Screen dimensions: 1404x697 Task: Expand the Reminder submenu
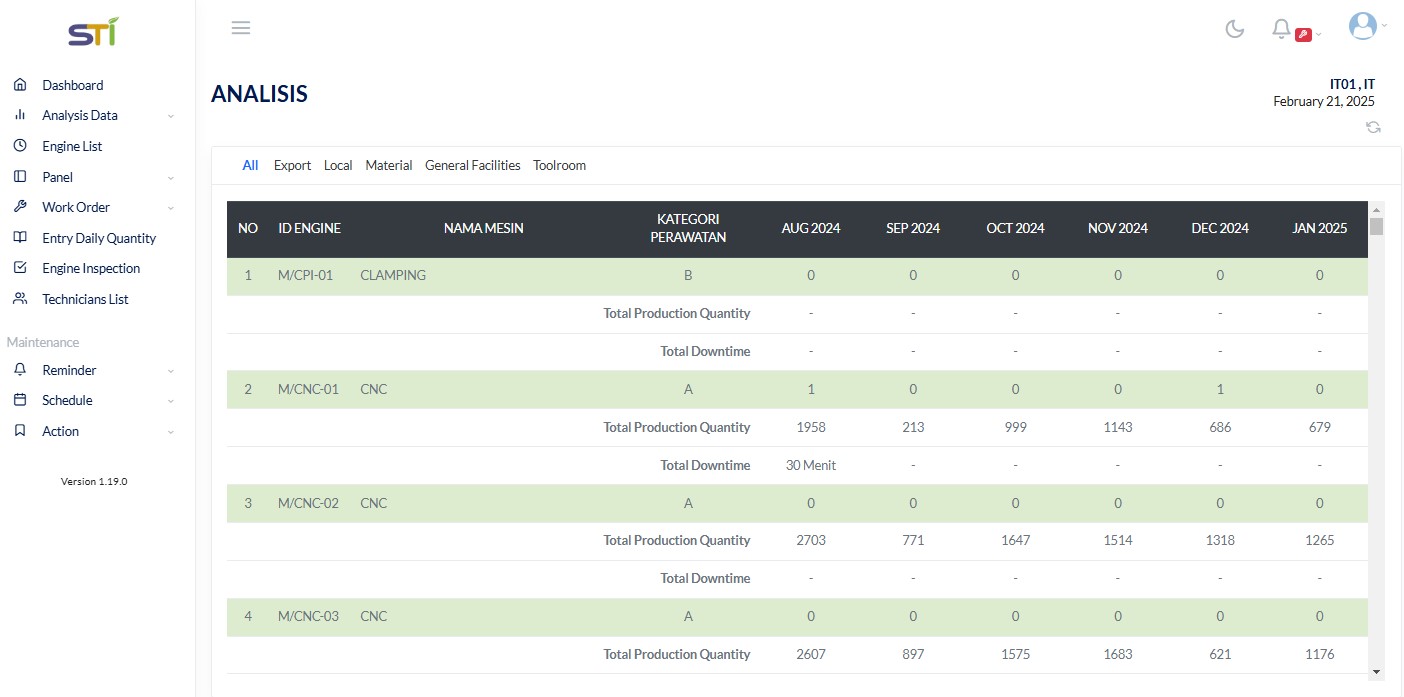pos(95,370)
